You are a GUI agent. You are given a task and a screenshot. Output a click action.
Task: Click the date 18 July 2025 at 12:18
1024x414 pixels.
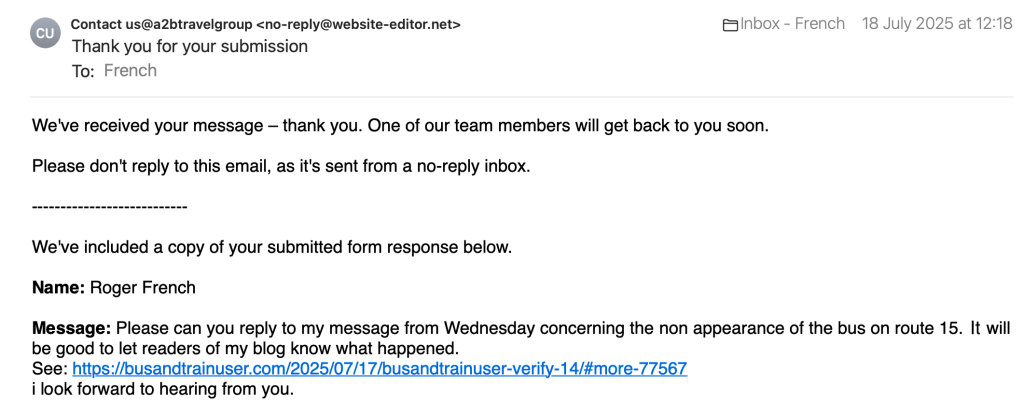tap(937, 24)
